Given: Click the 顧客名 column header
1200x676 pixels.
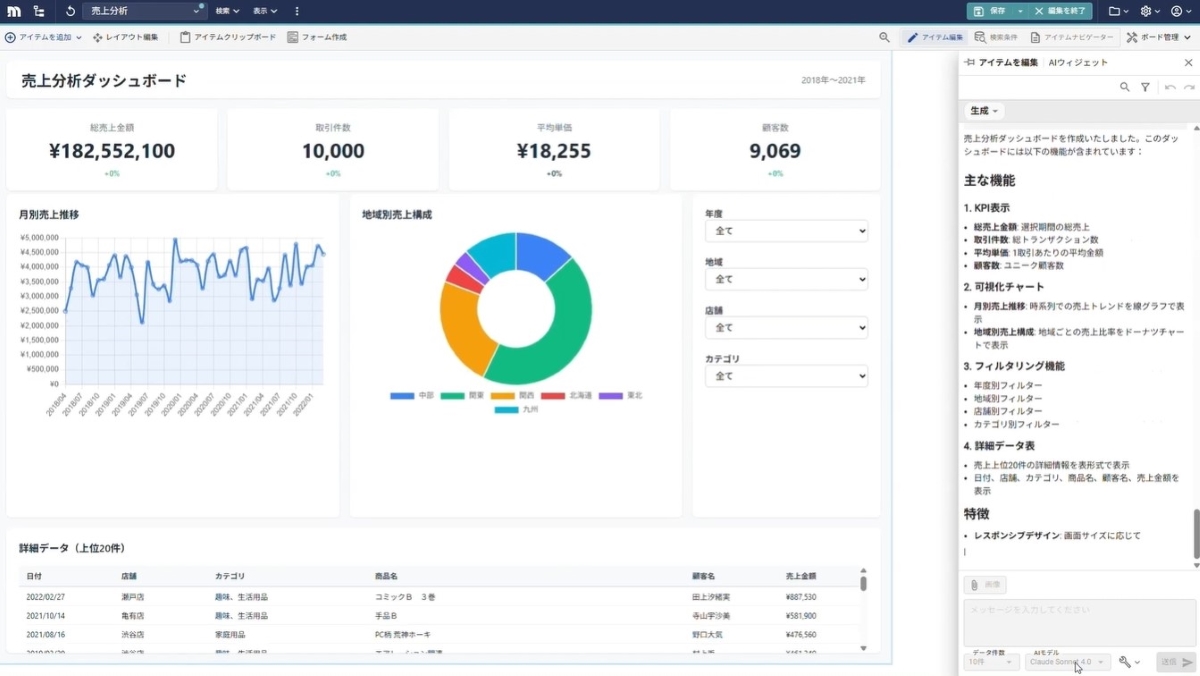Looking at the screenshot, I should pyautogui.click(x=703, y=576).
